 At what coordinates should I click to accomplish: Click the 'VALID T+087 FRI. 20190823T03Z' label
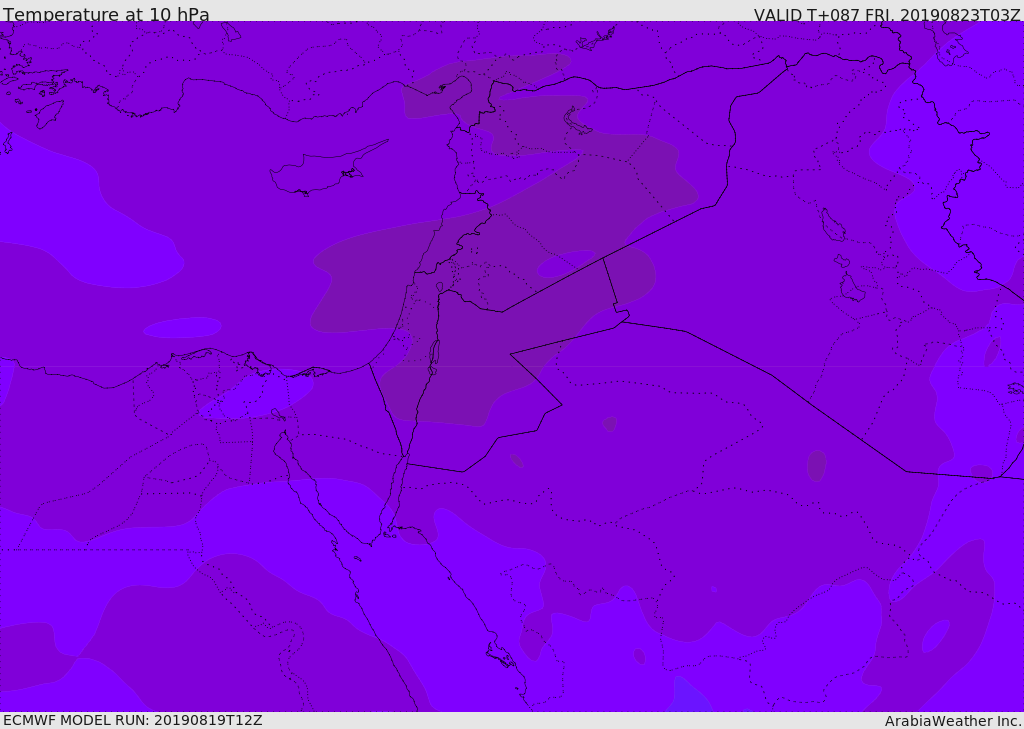[x=887, y=14]
